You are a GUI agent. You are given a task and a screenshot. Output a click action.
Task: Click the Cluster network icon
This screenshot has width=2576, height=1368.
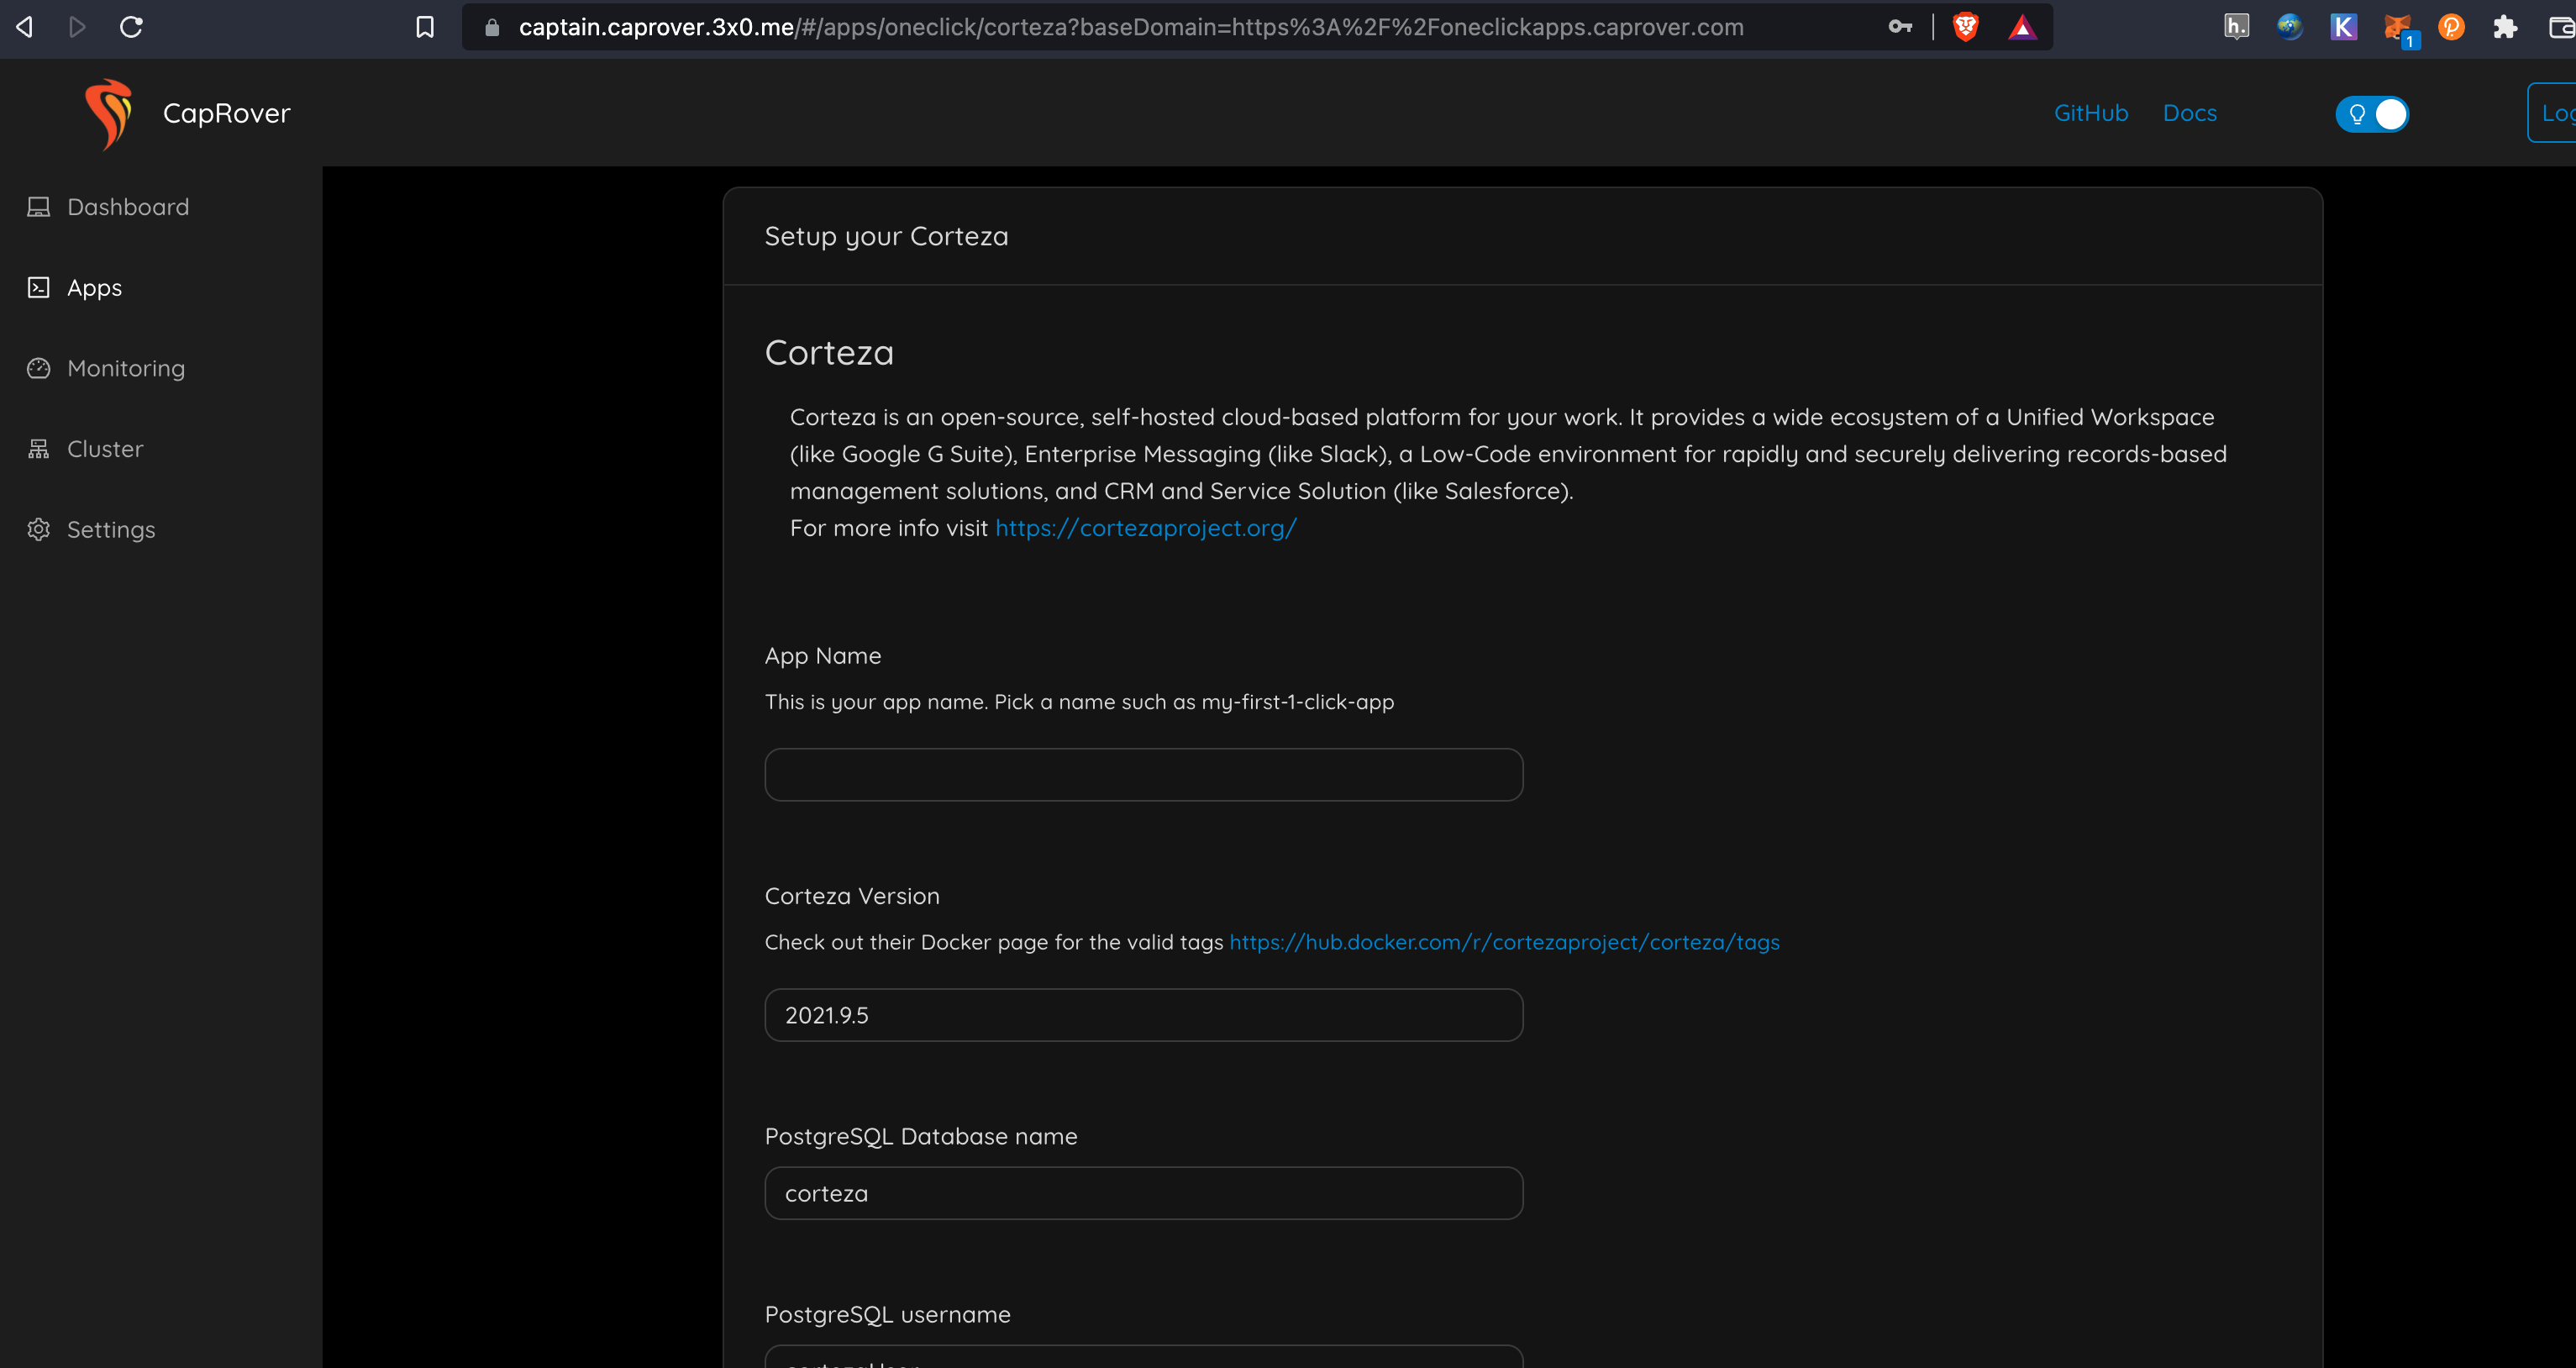tap(39, 449)
